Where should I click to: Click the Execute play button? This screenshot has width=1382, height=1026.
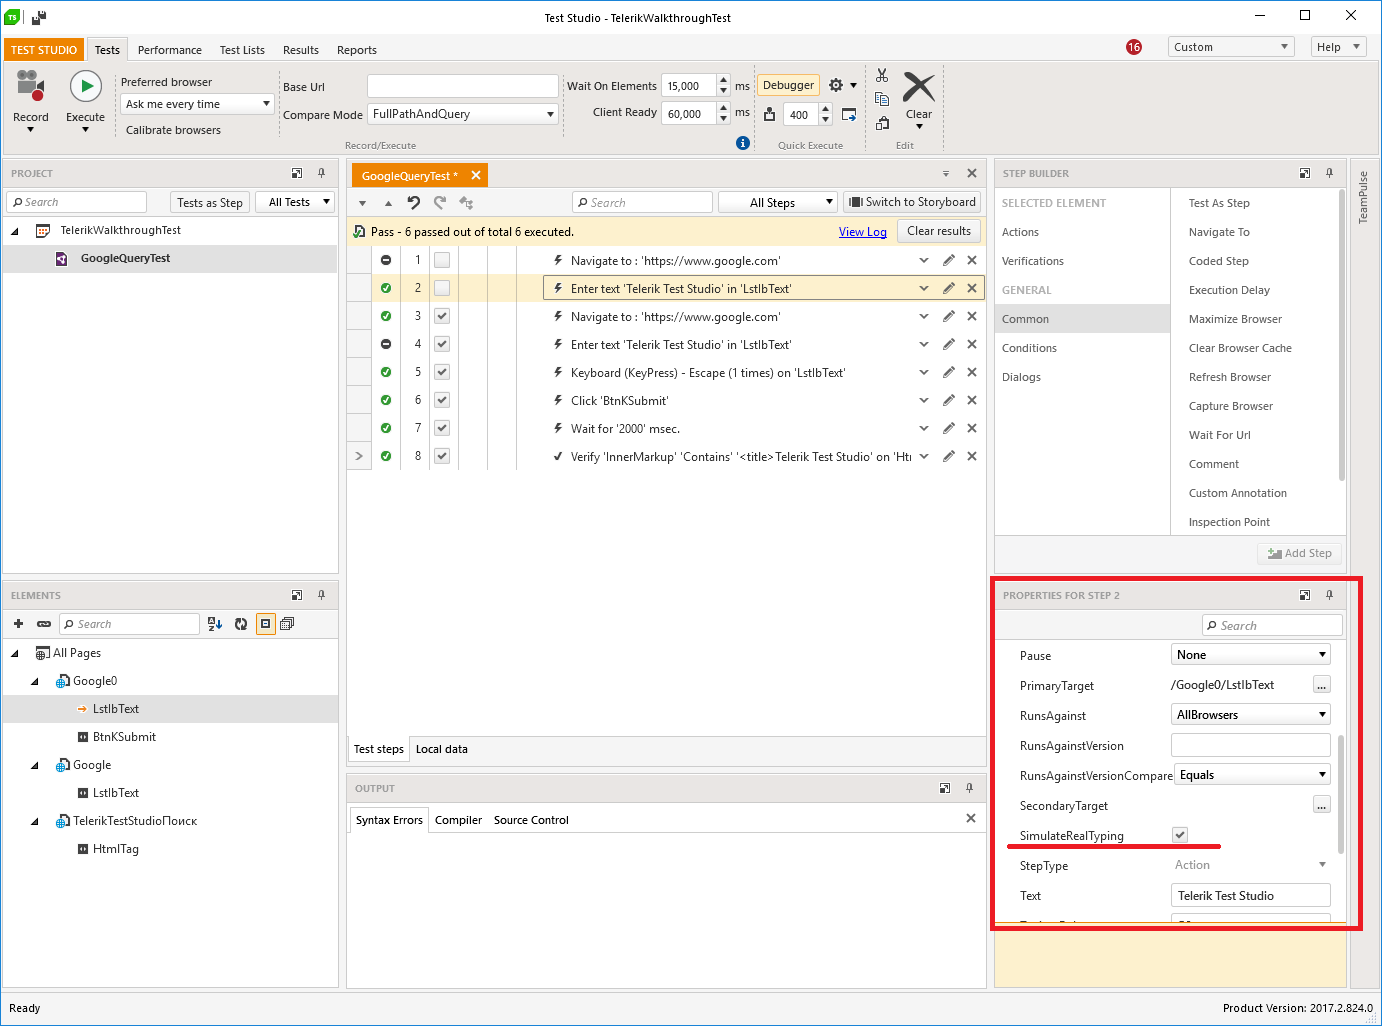coord(86,86)
